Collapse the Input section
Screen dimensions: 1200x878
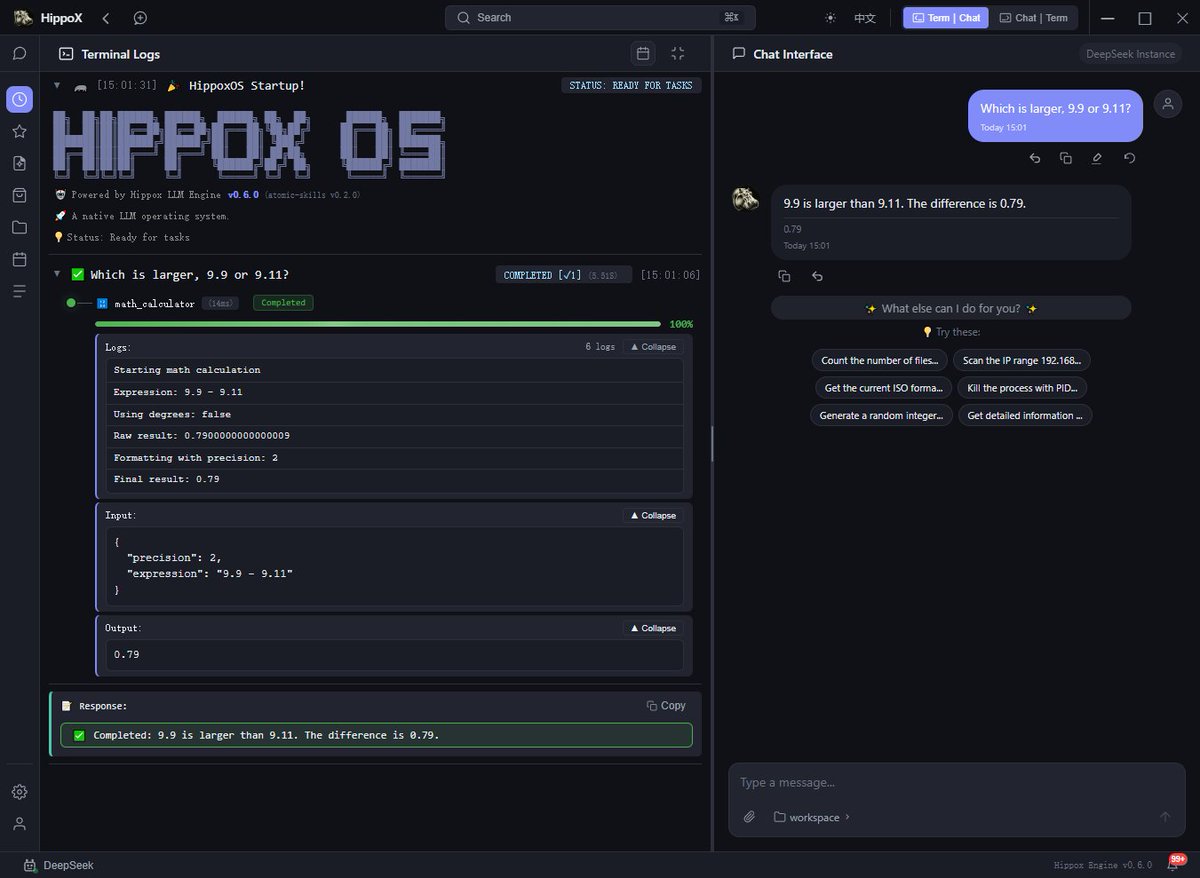653,516
